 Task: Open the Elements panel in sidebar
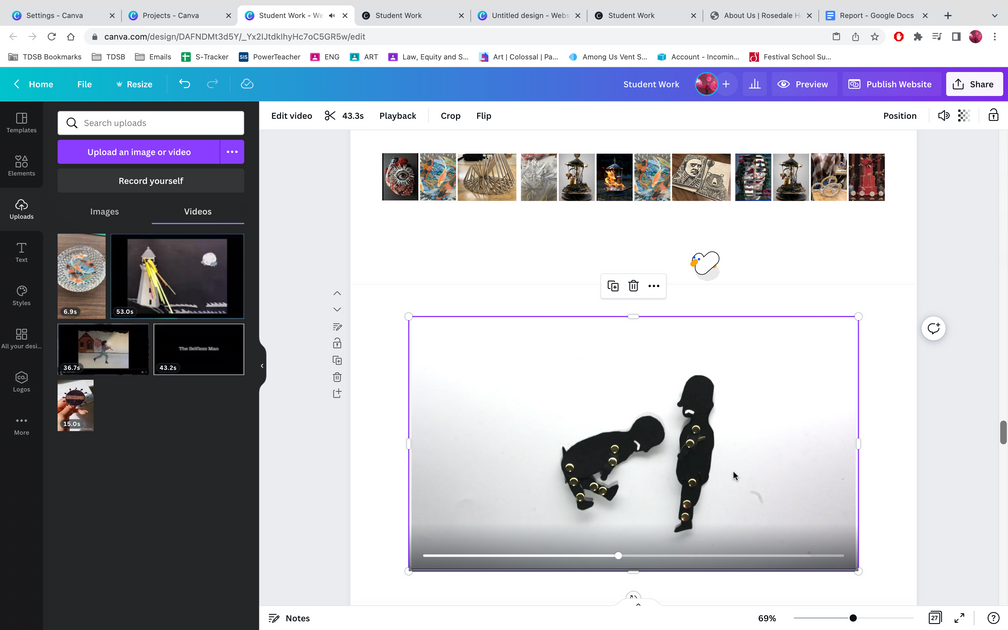pyautogui.click(x=21, y=163)
